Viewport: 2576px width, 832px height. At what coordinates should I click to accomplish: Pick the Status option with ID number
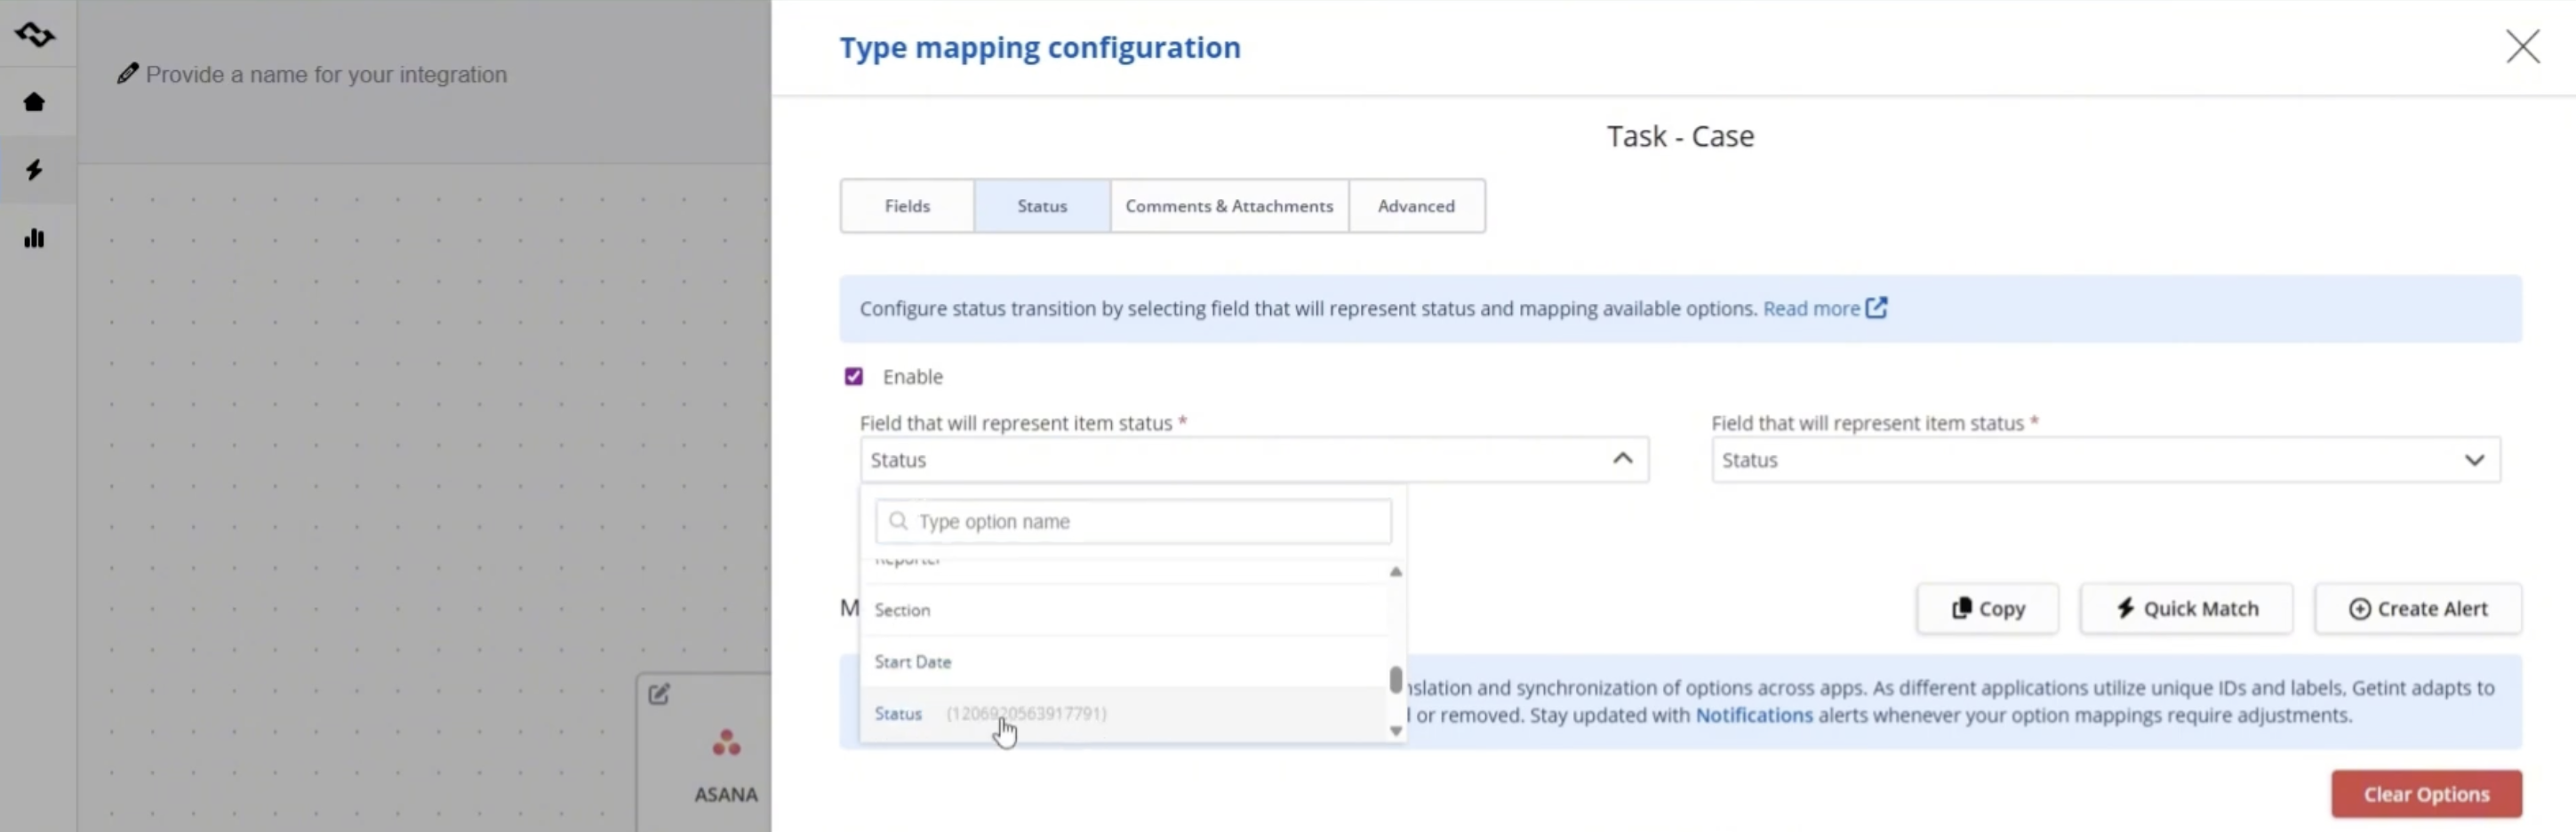click(1124, 714)
